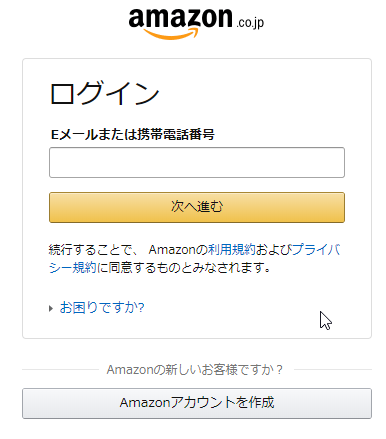Screen dimensions: 386x439
Task: Click the Amazonアカウントを作成 button
Action: [197, 403]
